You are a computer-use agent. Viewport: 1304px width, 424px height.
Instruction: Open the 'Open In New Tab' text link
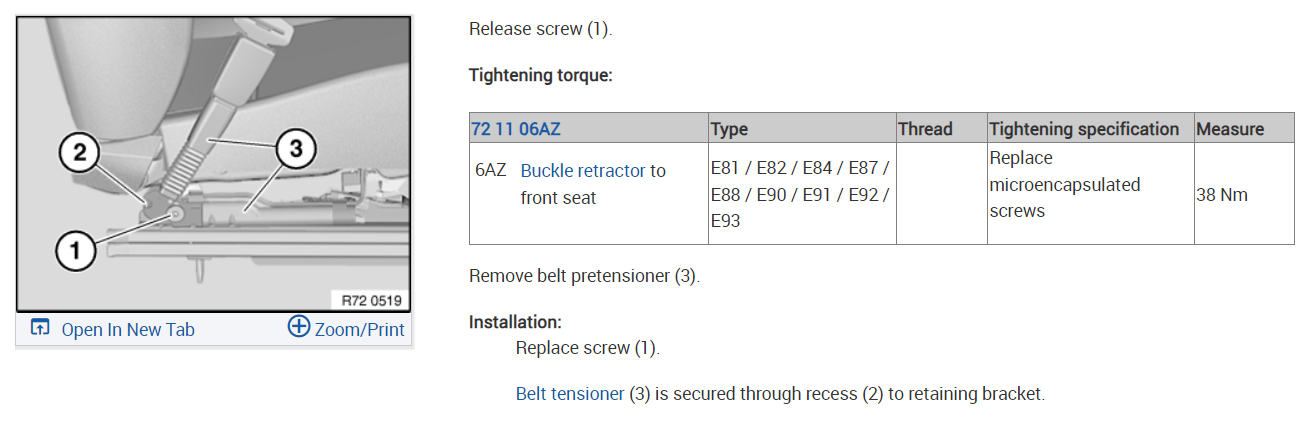(128, 330)
